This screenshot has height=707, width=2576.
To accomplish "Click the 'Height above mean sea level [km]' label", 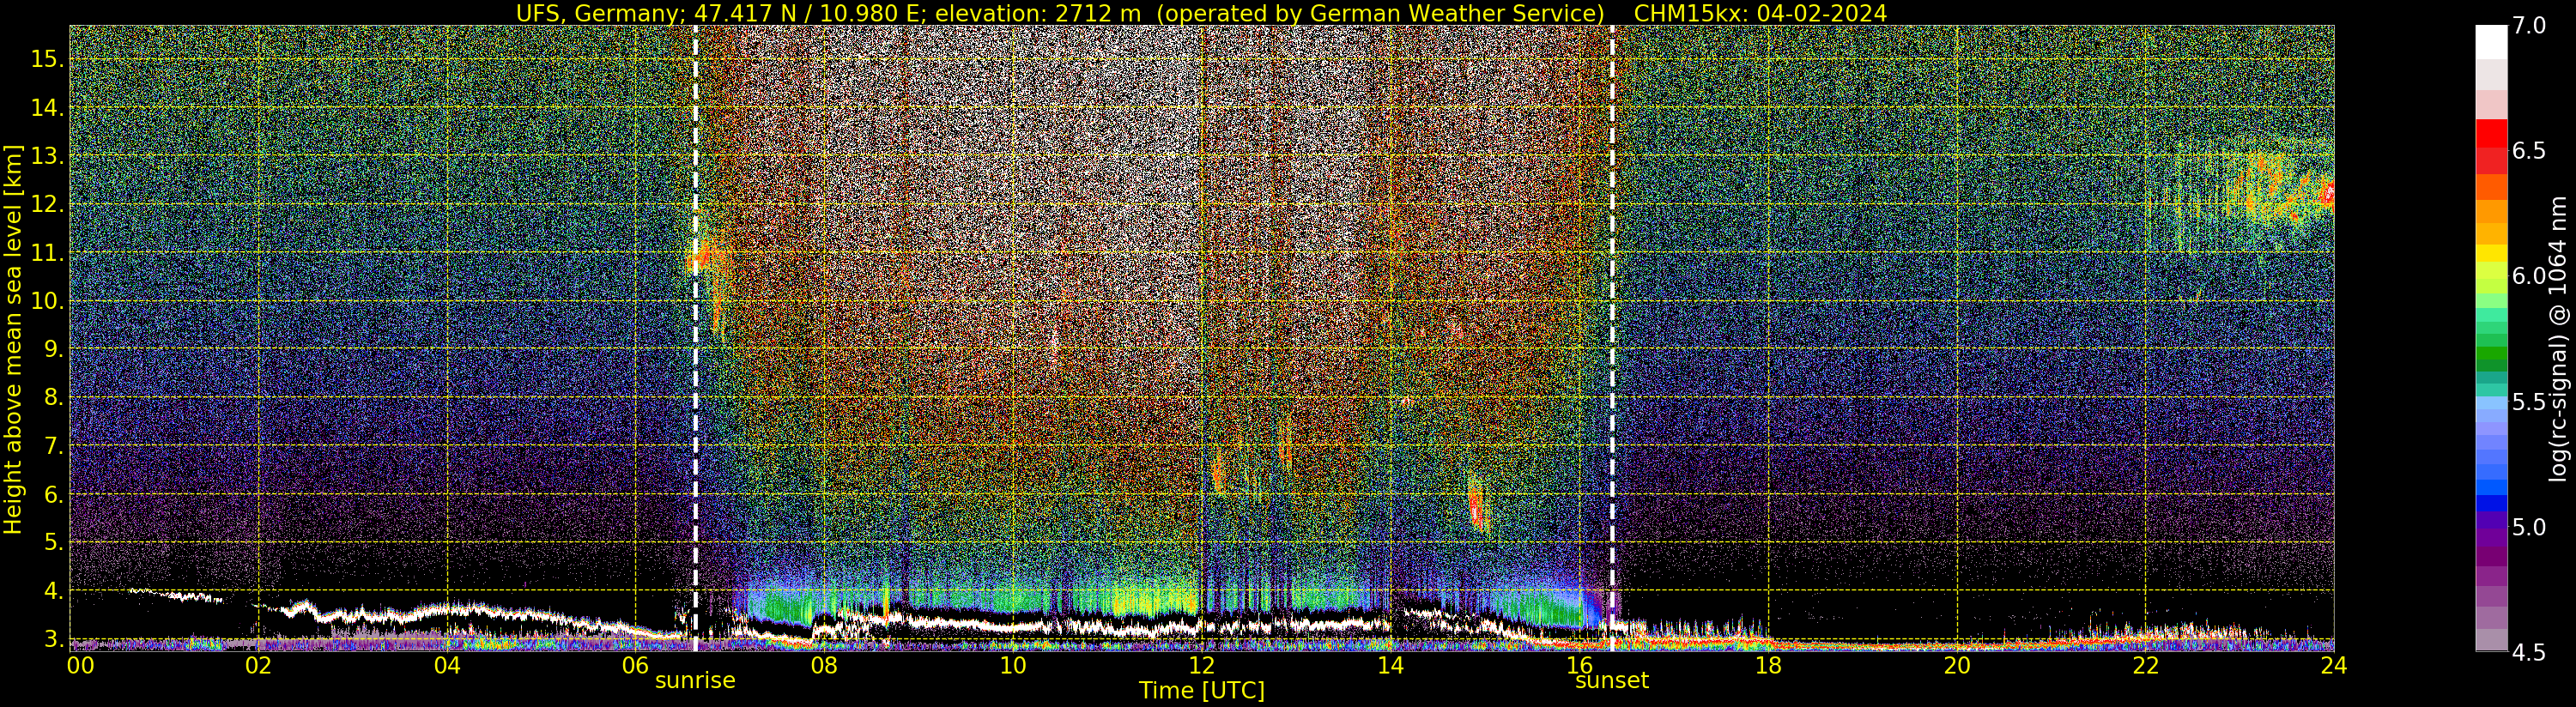I will pos(13,339).
